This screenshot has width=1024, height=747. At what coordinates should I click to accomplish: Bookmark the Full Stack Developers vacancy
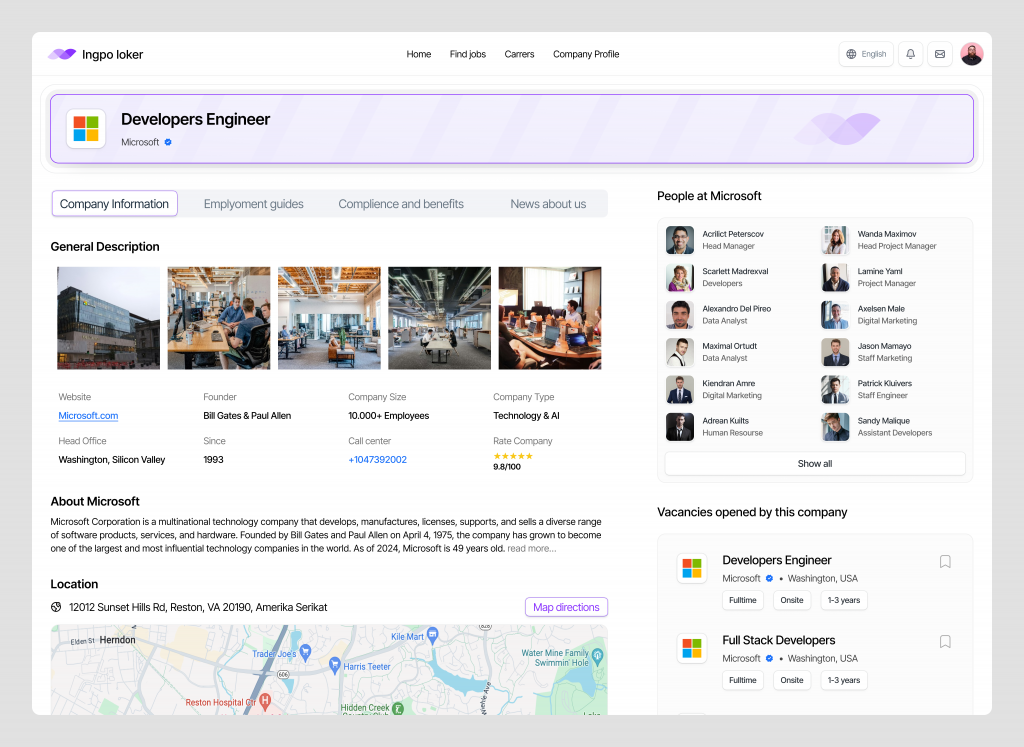(x=945, y=642)
